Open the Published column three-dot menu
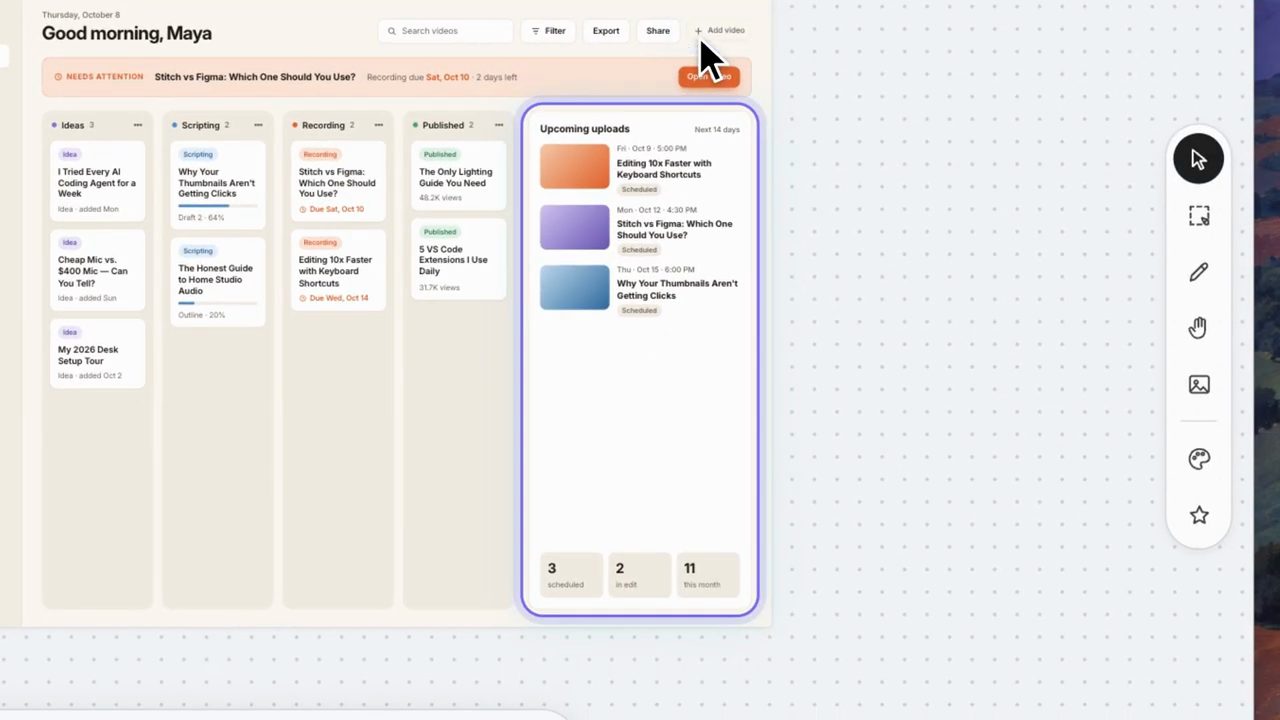Screen dimensions: 1280x720 (499, 125)
